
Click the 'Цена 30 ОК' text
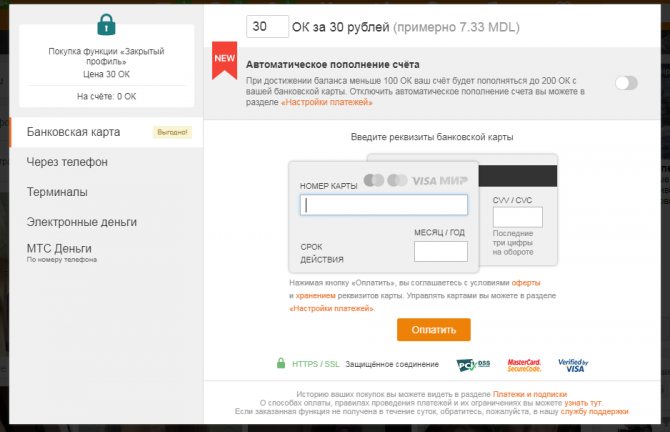click(x=106, y=74)
